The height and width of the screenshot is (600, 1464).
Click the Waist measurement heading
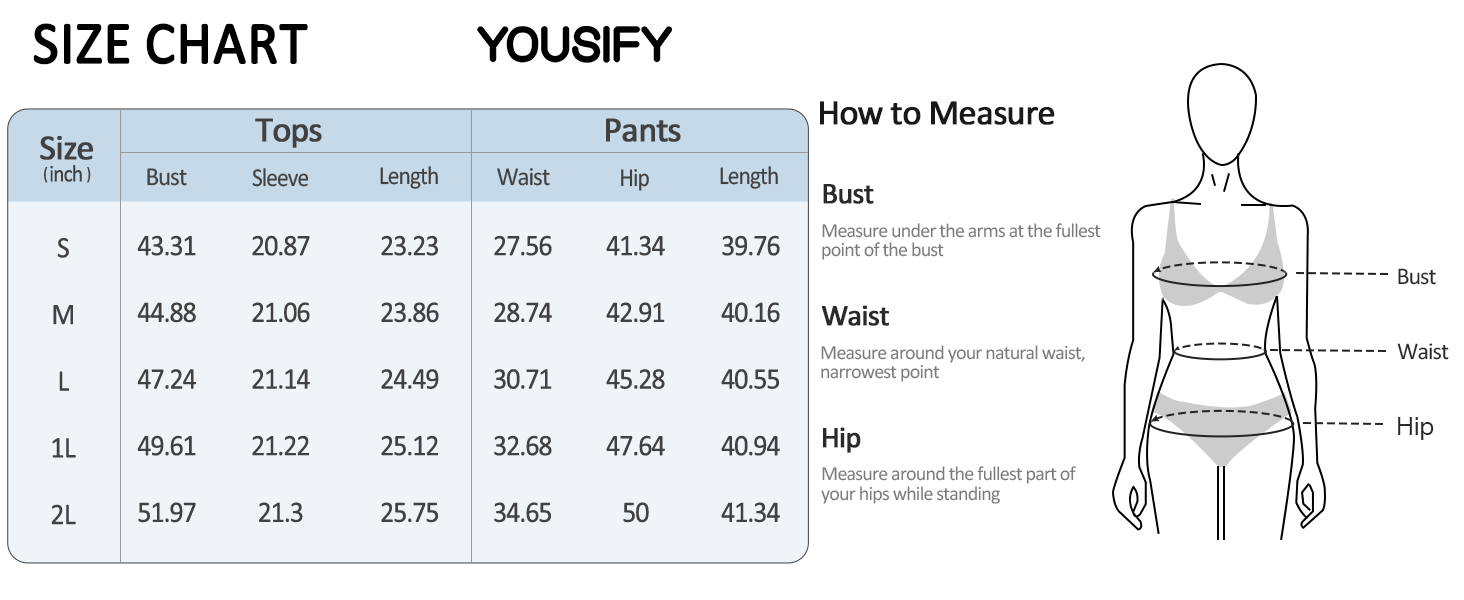(856, 317)
